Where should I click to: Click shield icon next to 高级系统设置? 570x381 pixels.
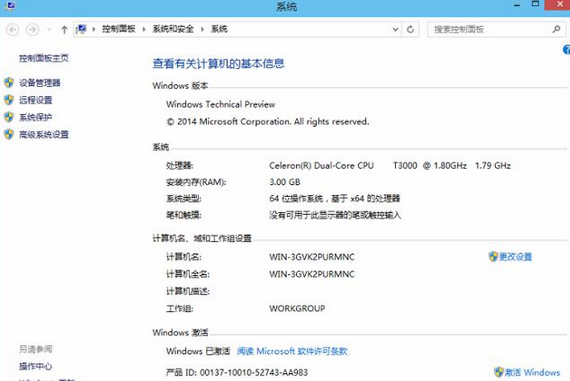[9, 134]
